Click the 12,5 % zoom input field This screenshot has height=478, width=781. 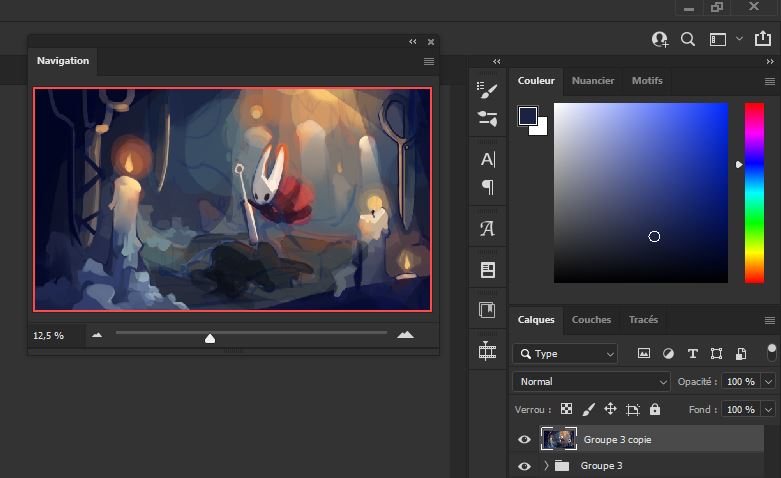pyautogui.click(x=56, y=336)
